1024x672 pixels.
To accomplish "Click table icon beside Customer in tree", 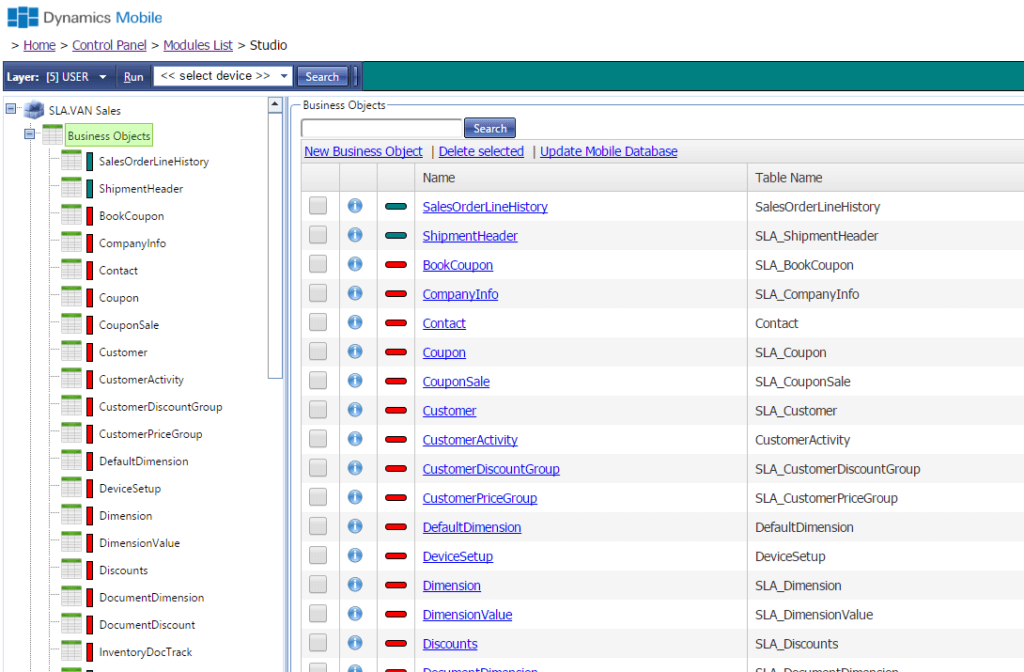I will [x=71, y=351].
